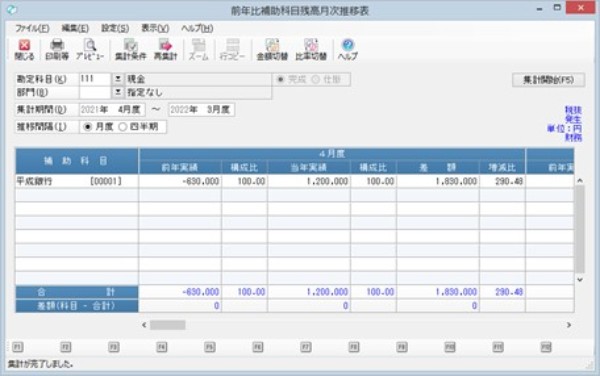Click the F5 function key button

[209, 347]
